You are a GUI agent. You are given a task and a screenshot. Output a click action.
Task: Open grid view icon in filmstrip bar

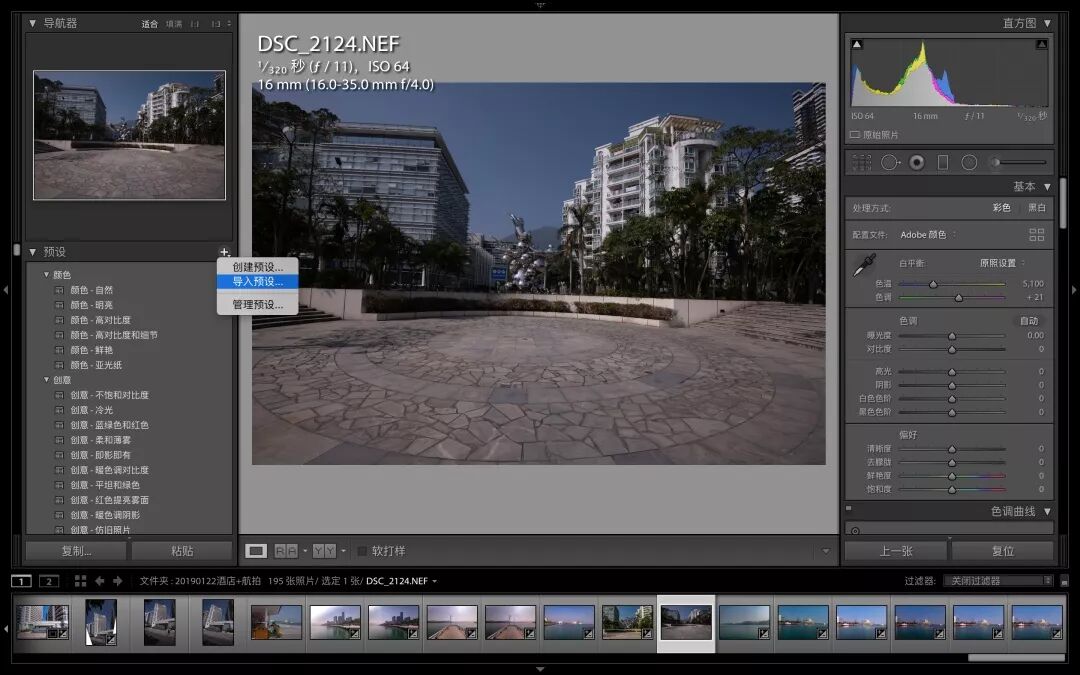(x=81, y=581)
